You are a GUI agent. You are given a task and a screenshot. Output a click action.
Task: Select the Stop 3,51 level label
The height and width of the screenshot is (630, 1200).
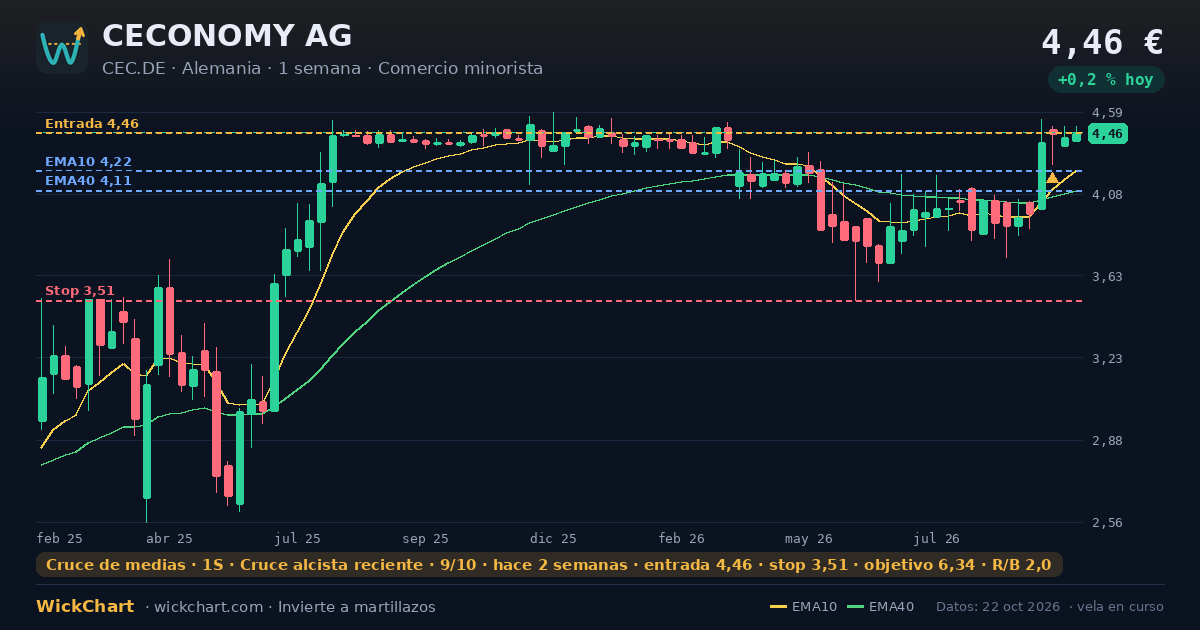click(80, 291)
